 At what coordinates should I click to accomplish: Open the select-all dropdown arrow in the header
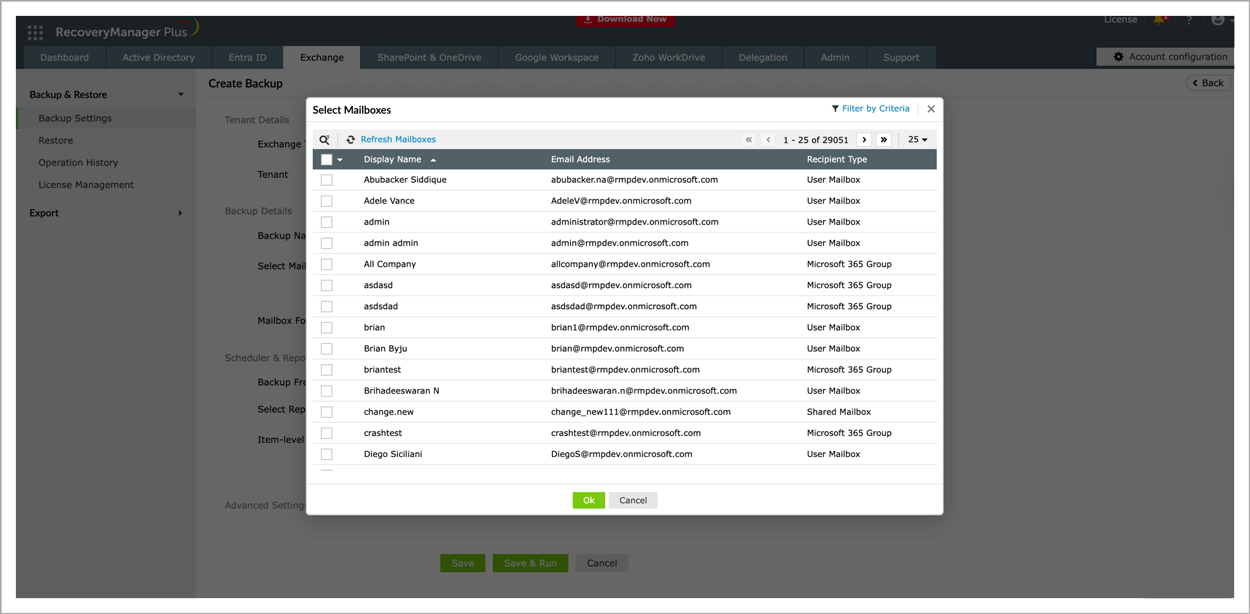(x=340, y=160)
